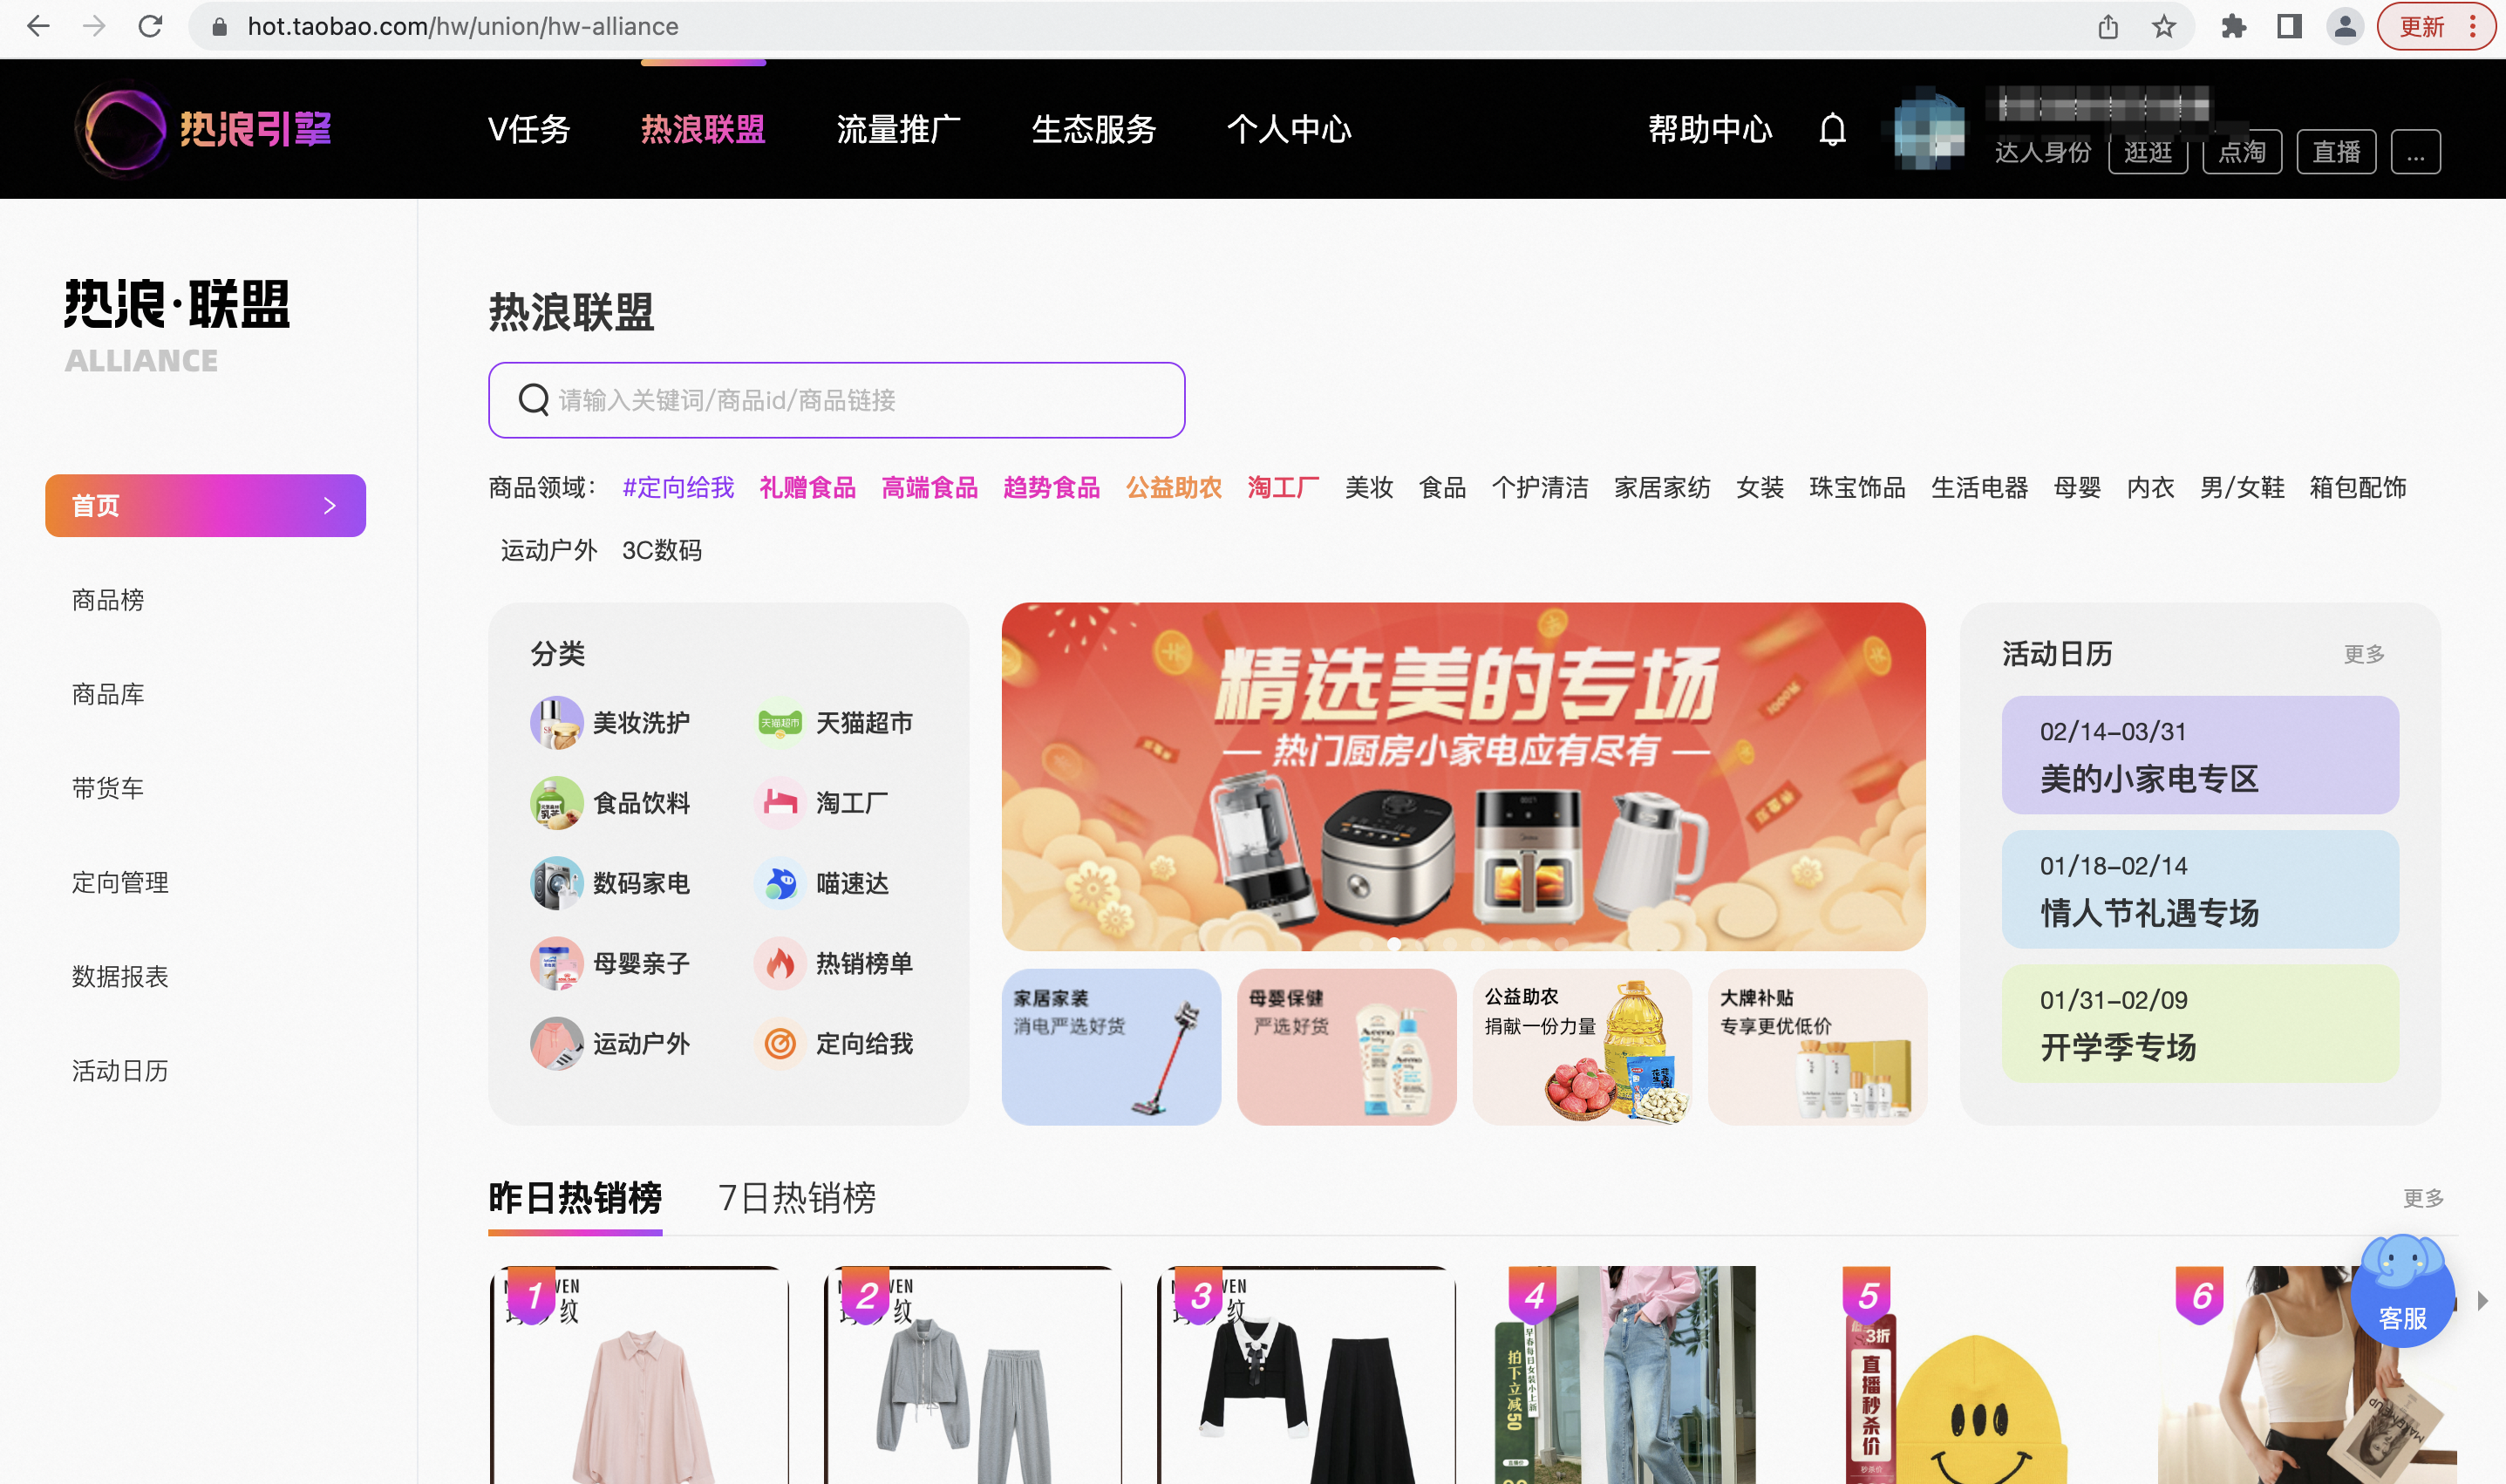
Task: Open 定向给我 target icon in 分类 panel
Action: coord(780,1044)
